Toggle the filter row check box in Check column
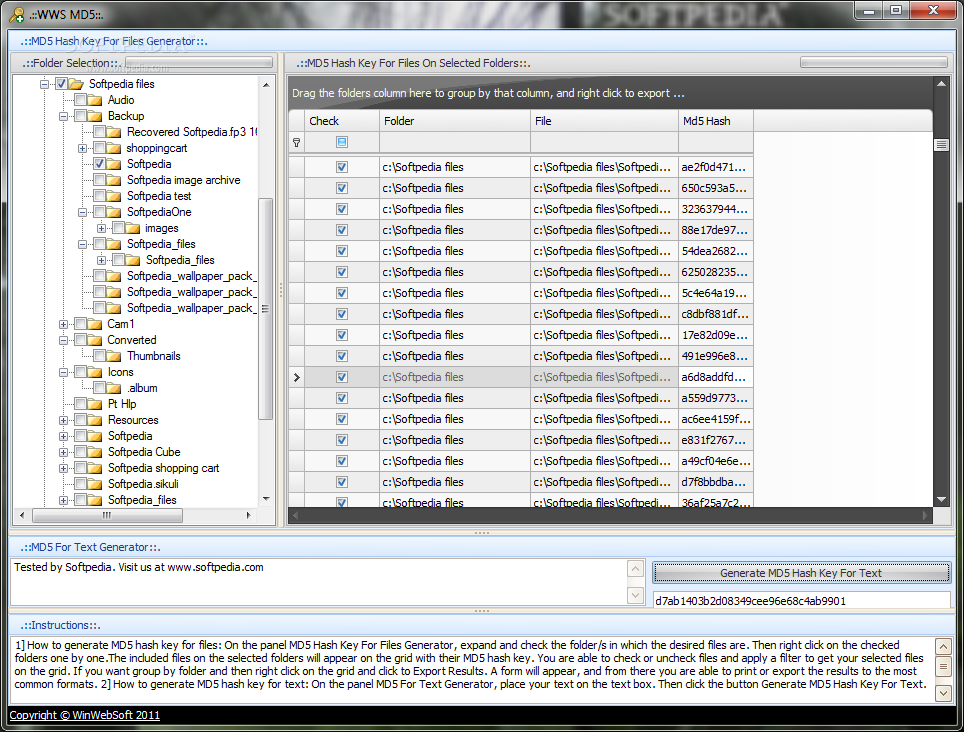The image size is (964, 732). 342,142
